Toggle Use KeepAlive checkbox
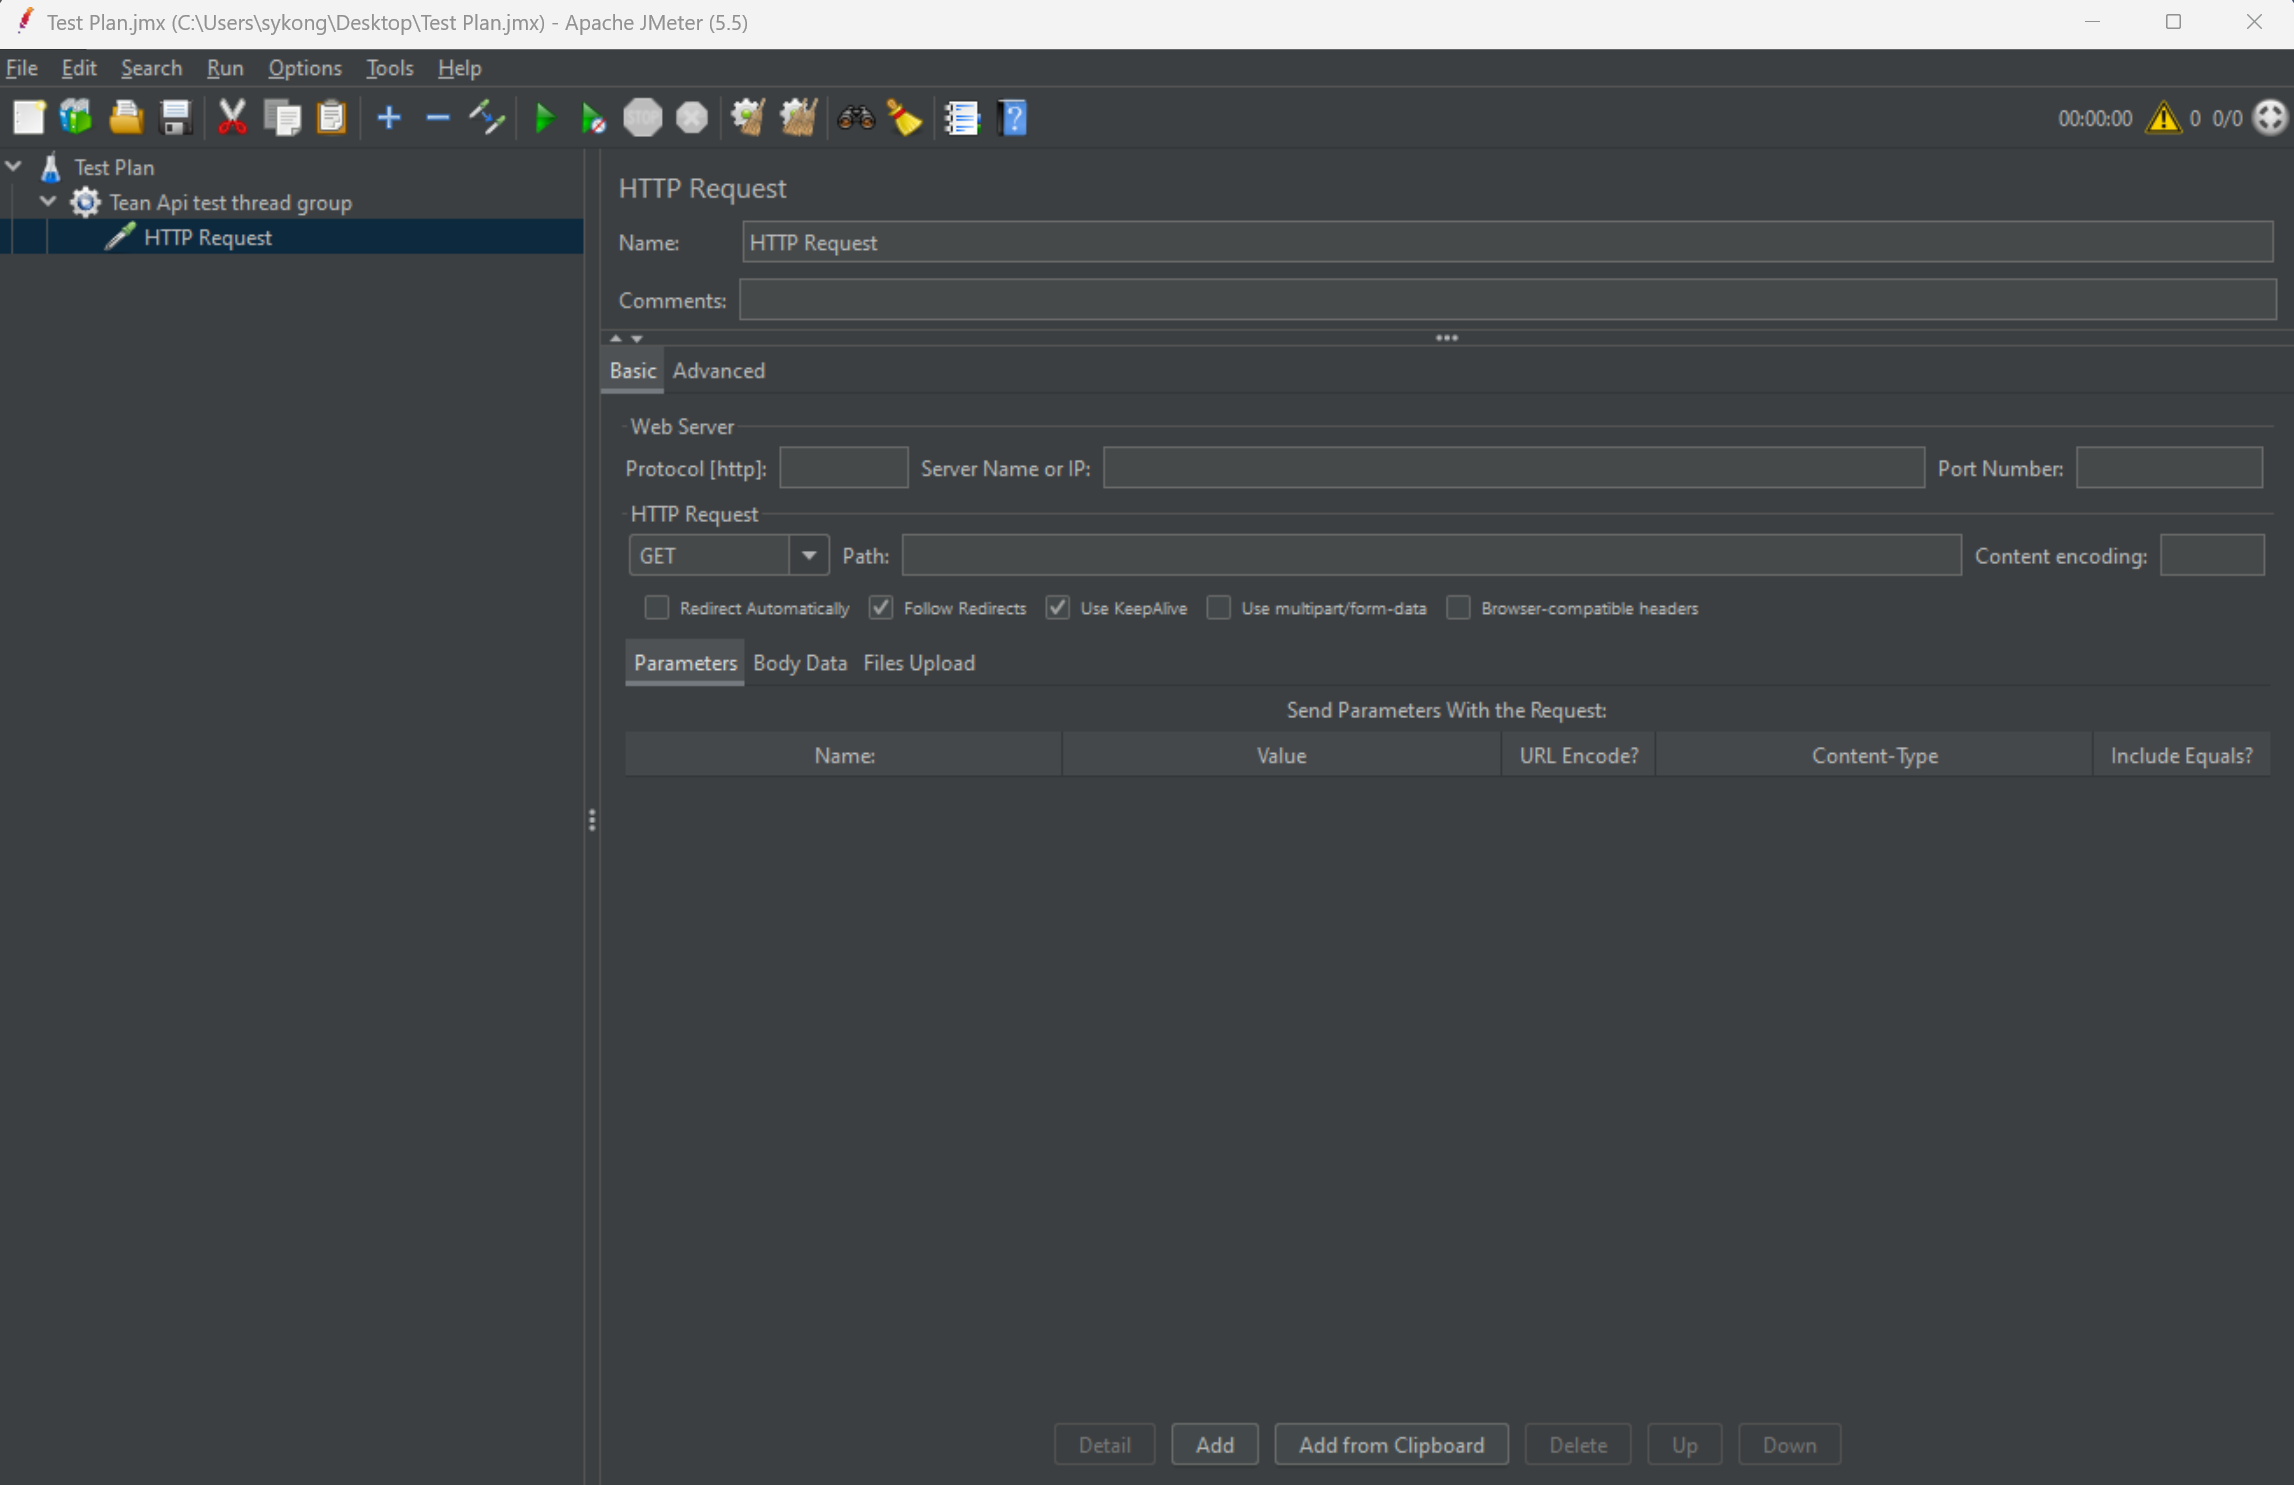 click(x=1057, y=608)
